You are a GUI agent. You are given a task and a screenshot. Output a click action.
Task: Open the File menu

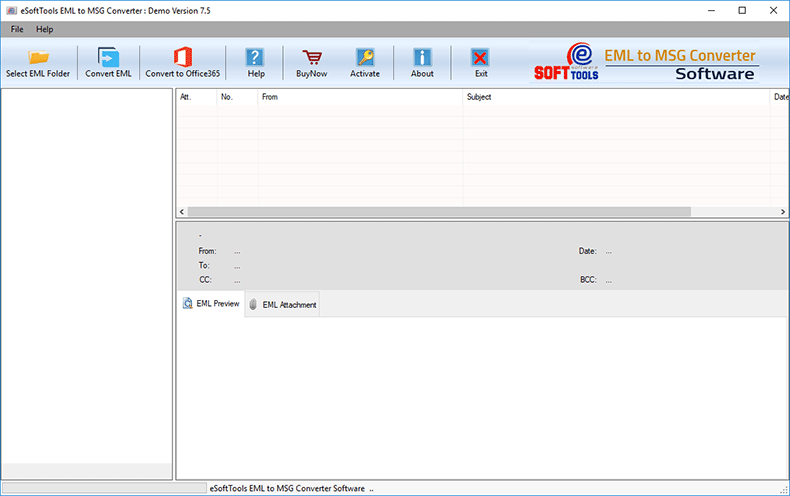(17, 29)
